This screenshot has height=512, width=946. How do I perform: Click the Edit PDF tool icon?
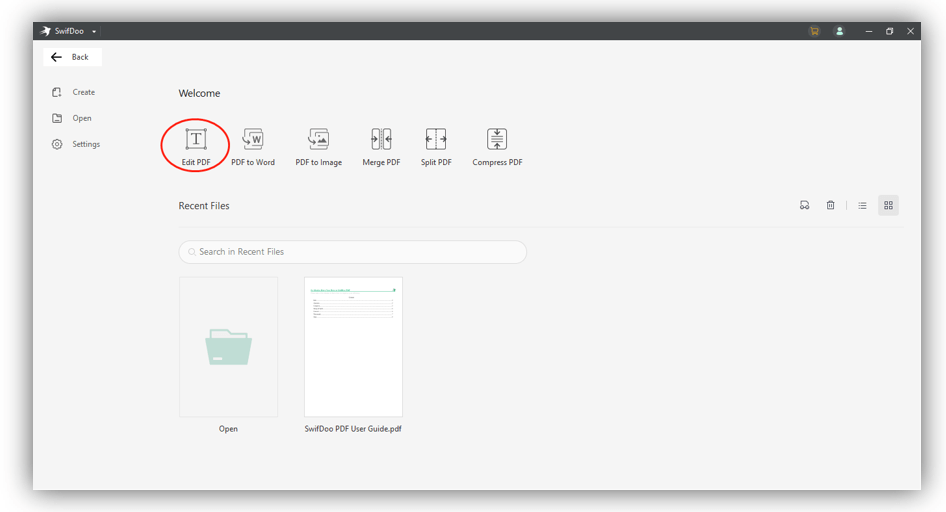pyautogui.click(x=196, y=140)
